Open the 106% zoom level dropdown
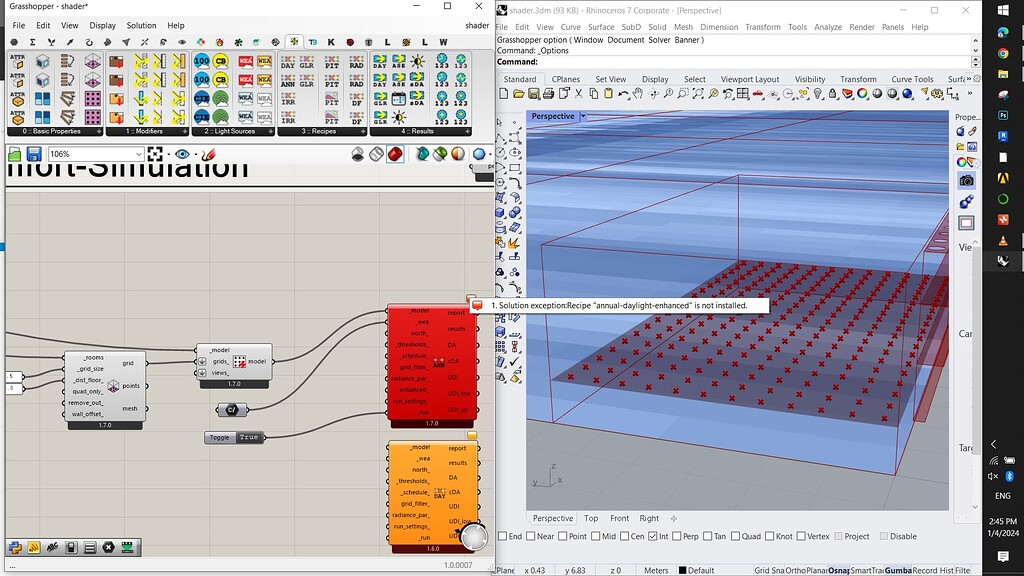The width and height of the screenshot is (1024, 576). pyautogui.click(x=138, y=154)
